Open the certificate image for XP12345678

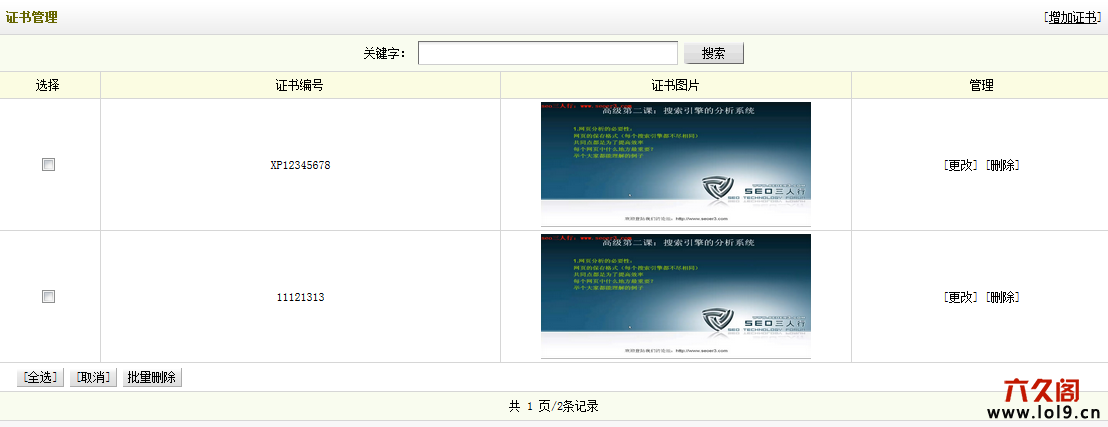[675, 164]
